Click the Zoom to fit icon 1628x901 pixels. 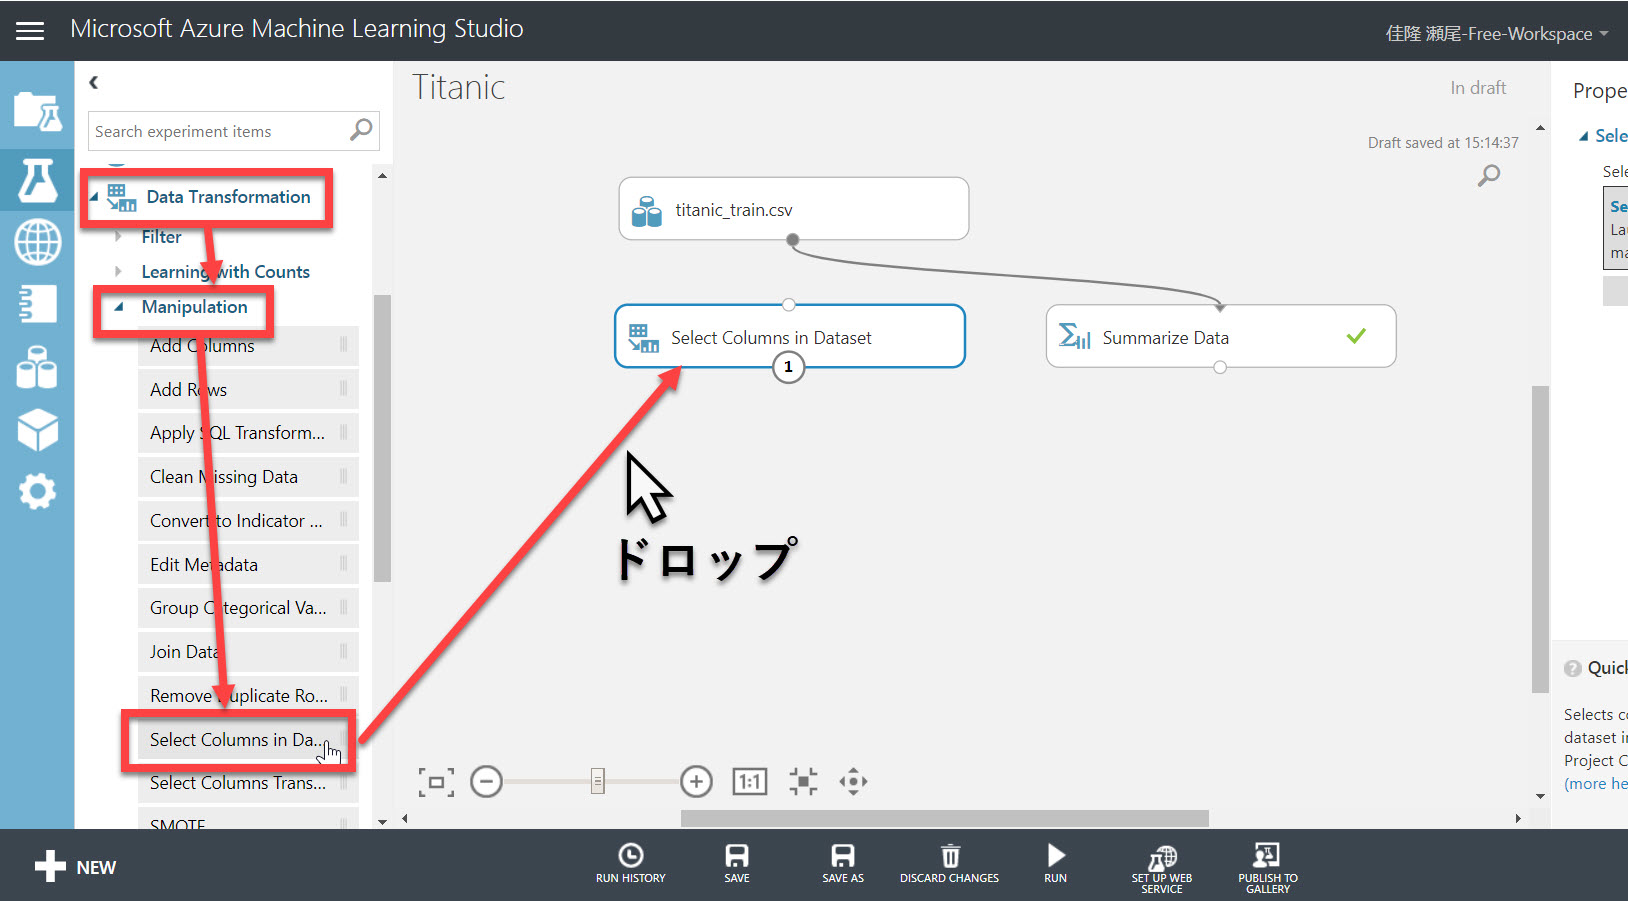tap(436, 782)
